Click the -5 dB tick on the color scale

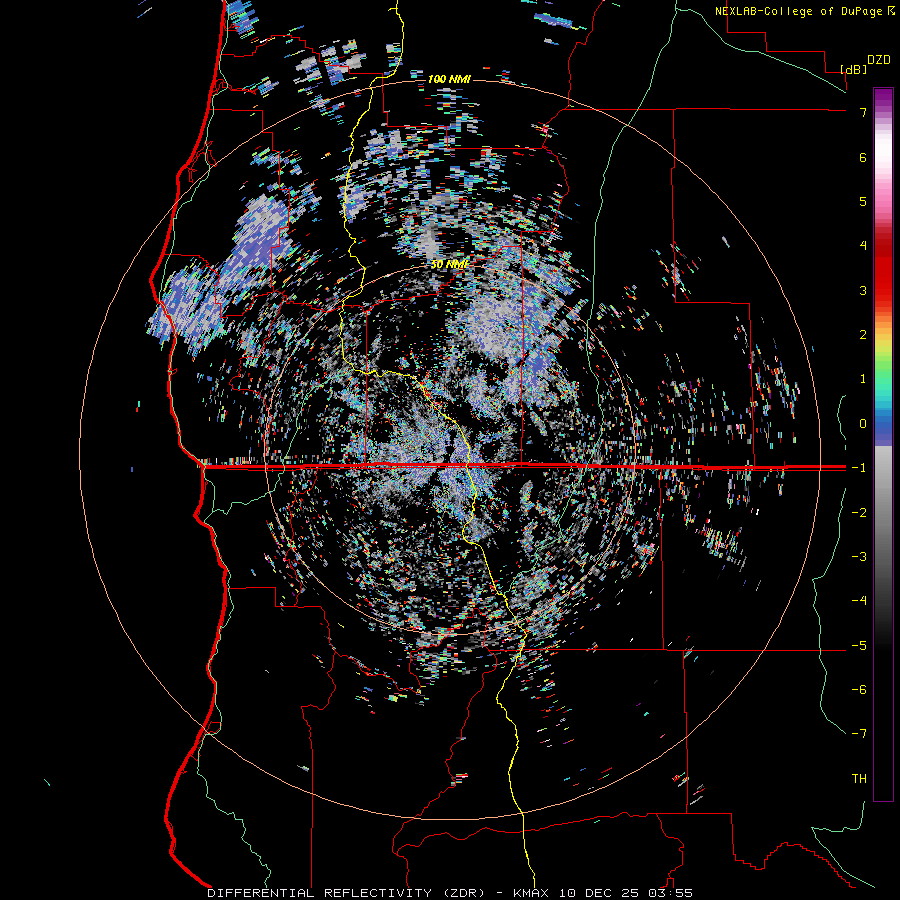coord(859,646)
